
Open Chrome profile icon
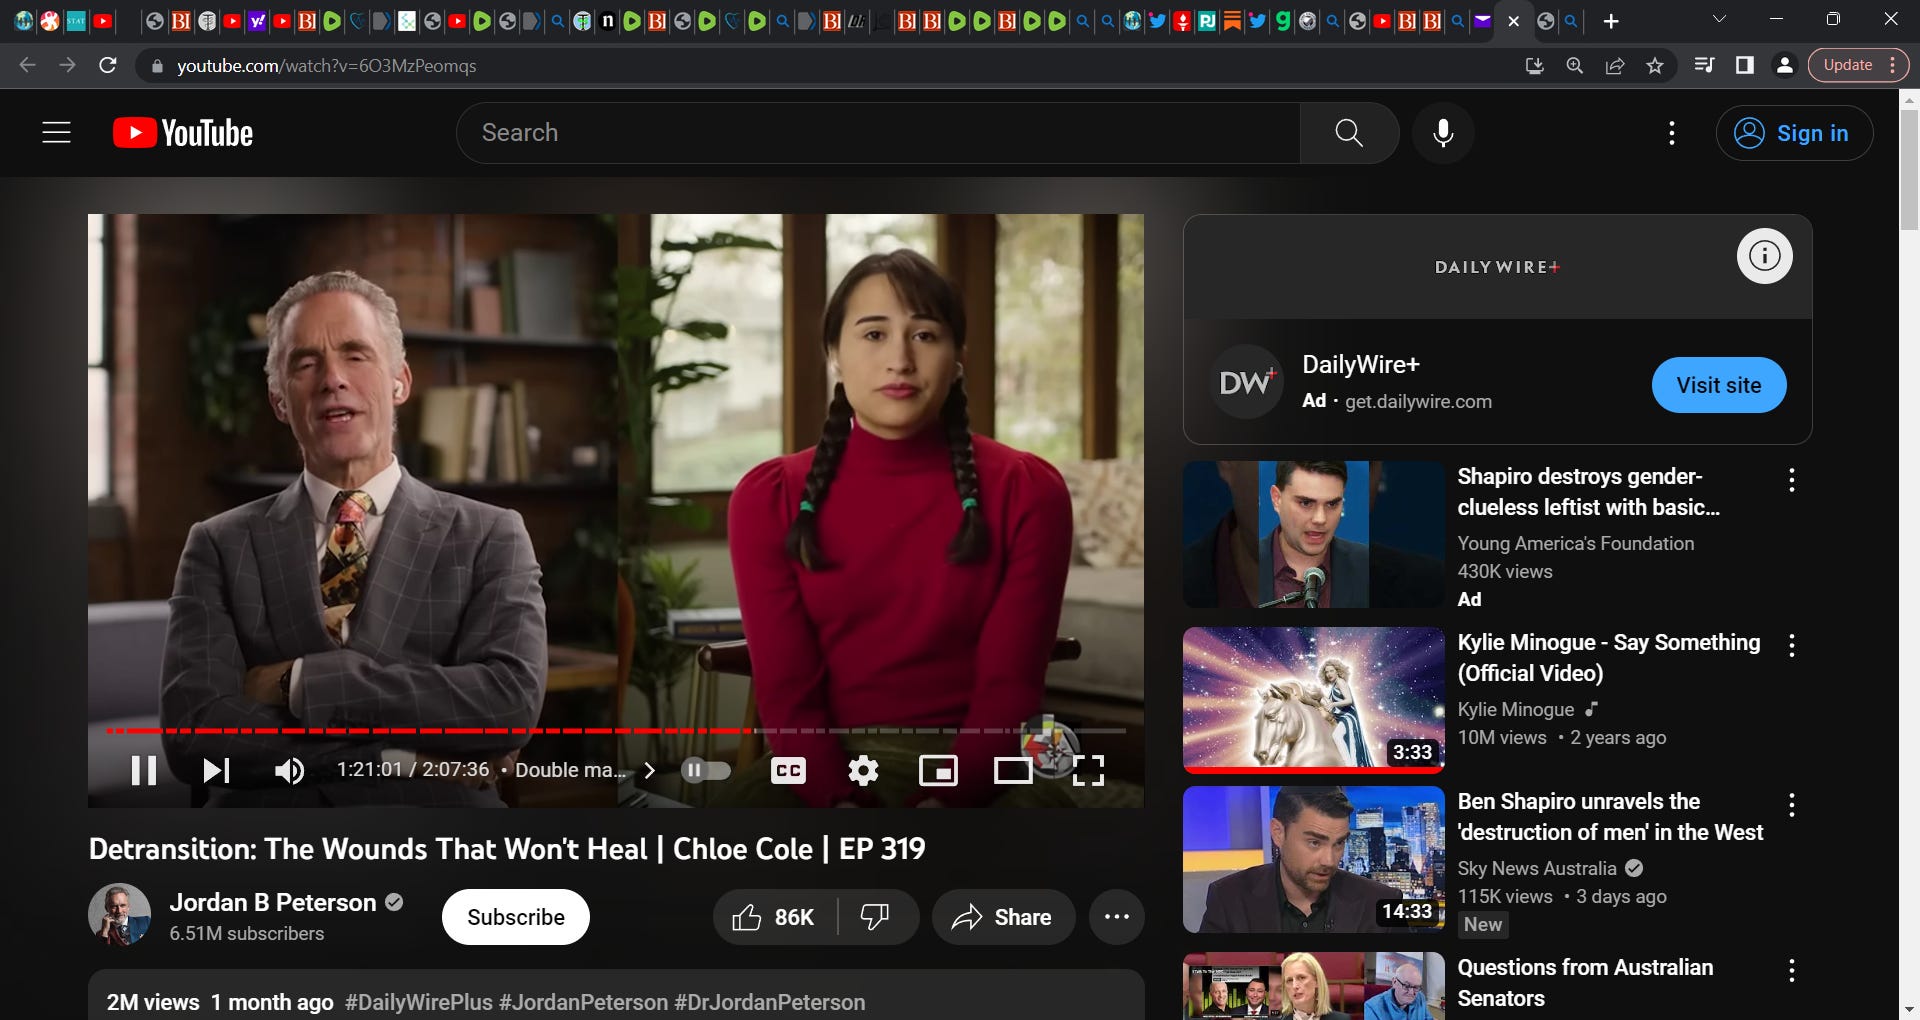tap(1784, 65)
